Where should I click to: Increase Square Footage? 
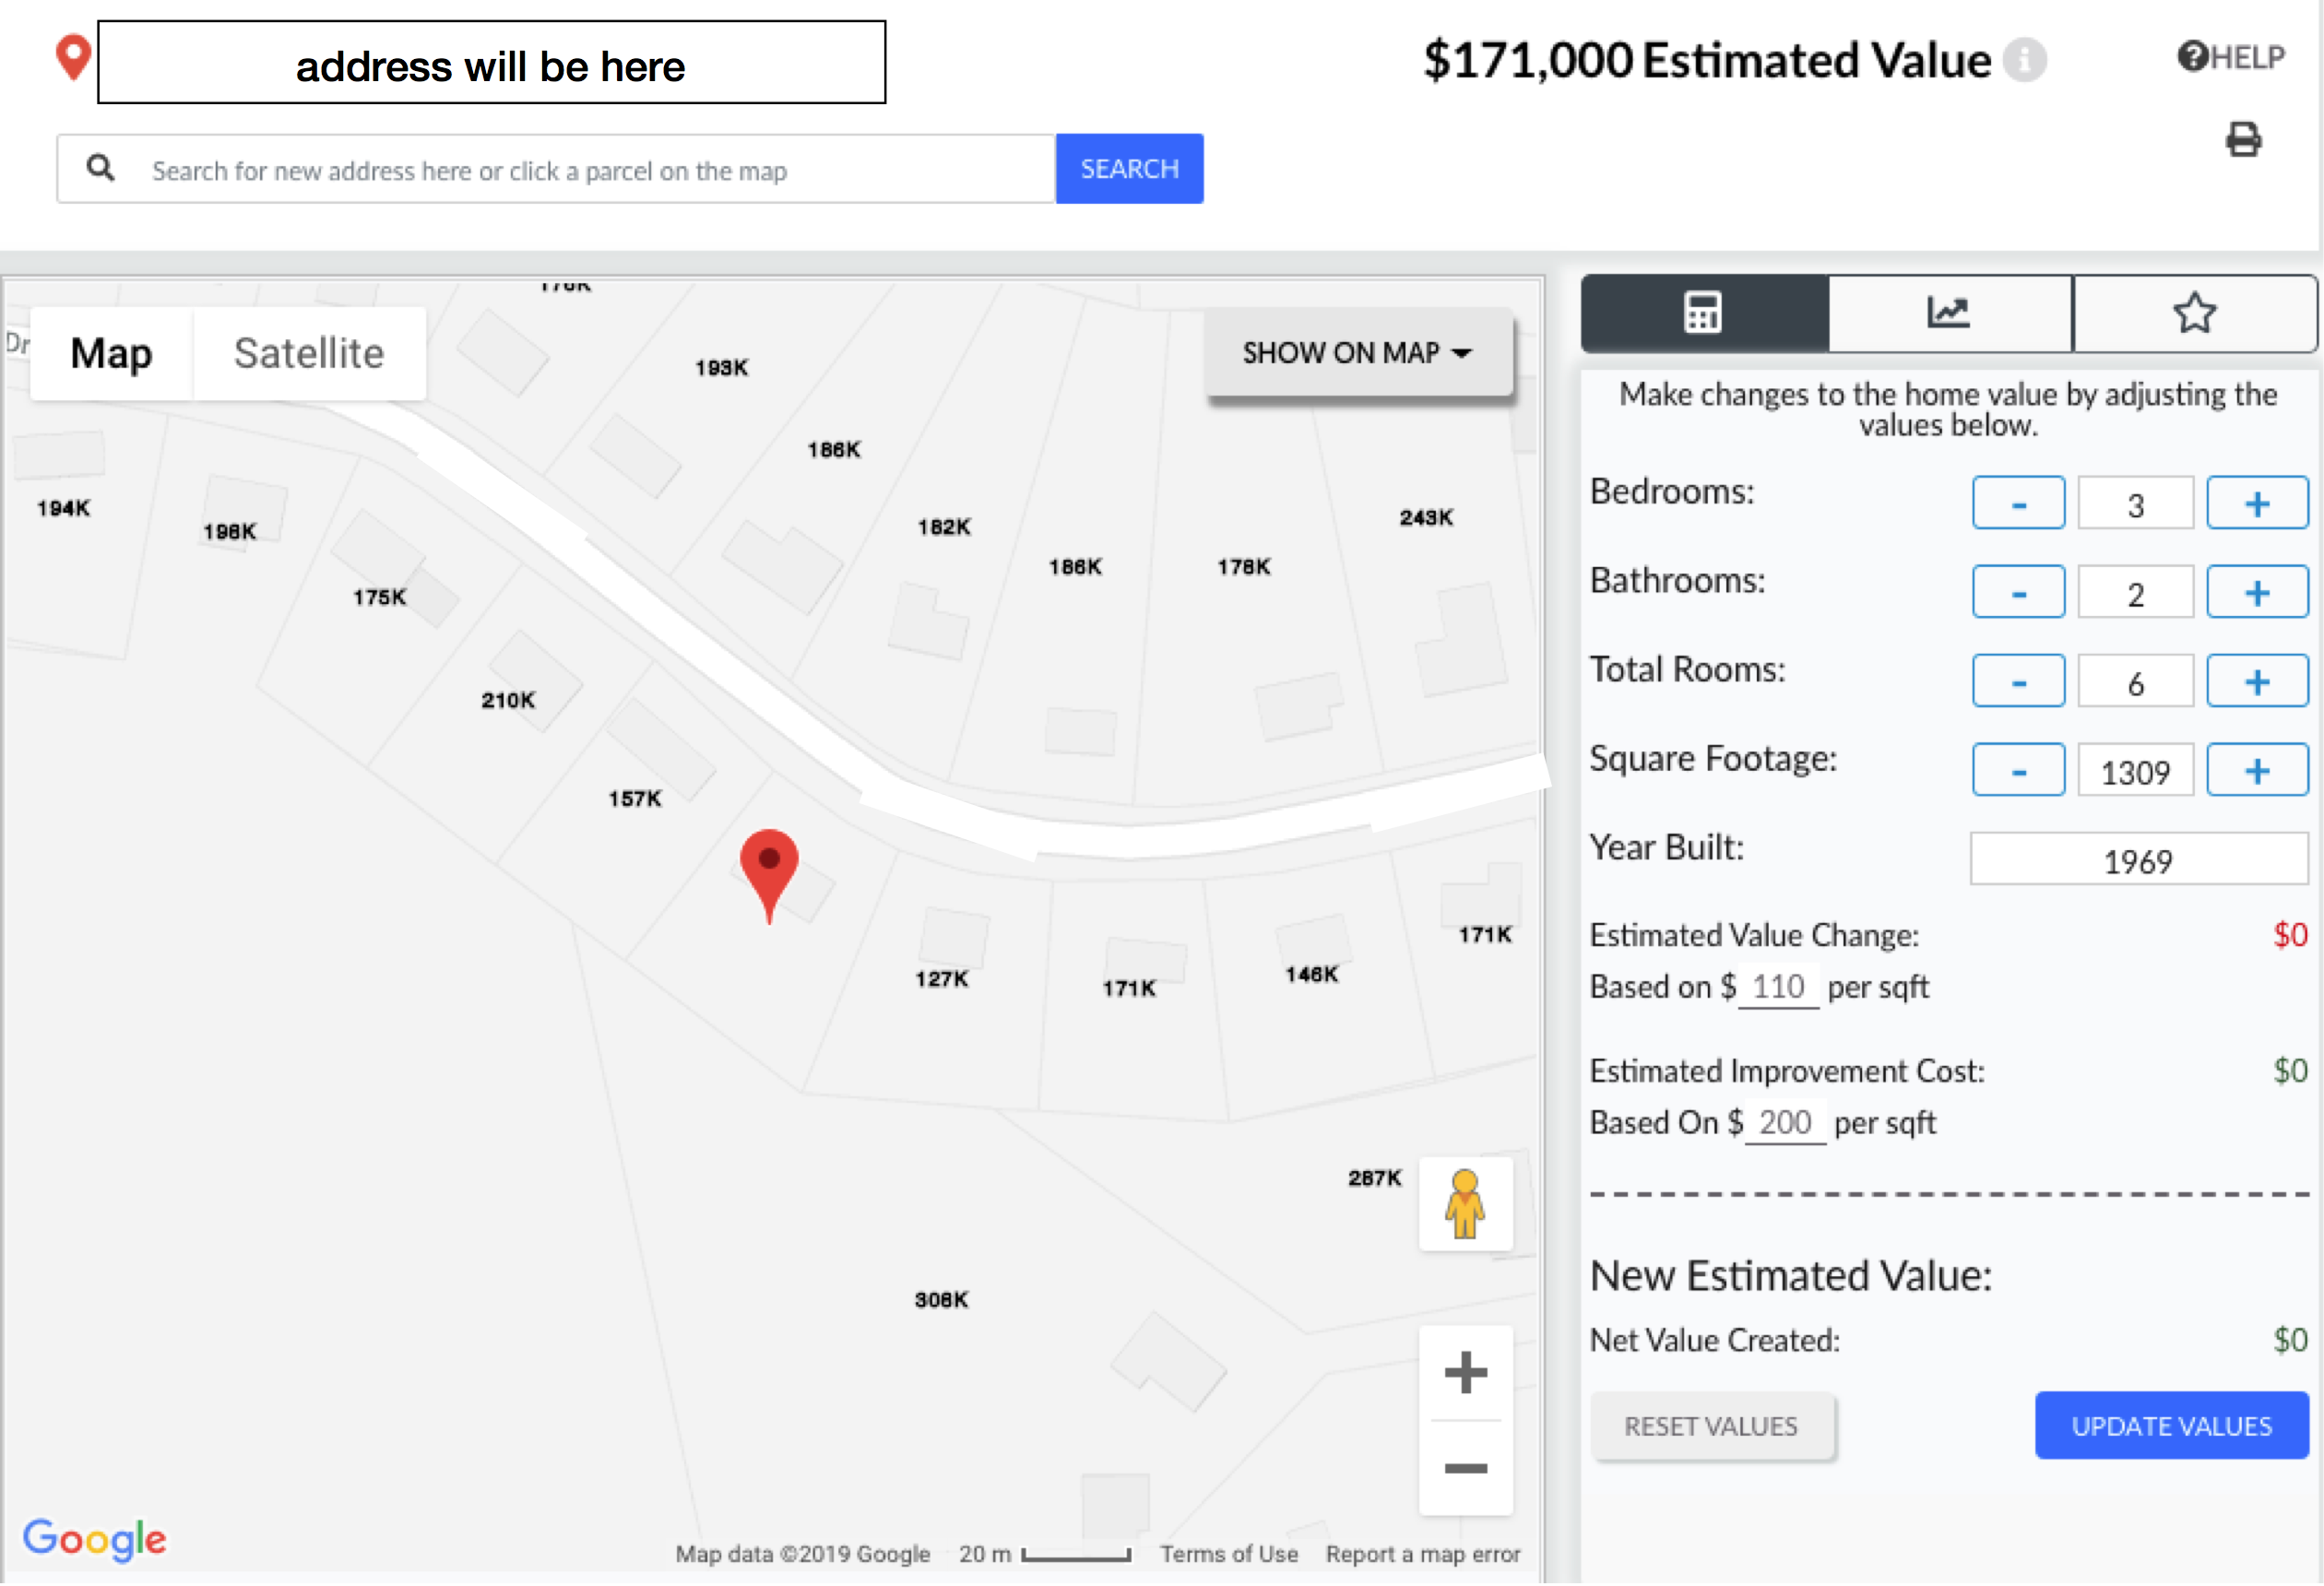2258,770
